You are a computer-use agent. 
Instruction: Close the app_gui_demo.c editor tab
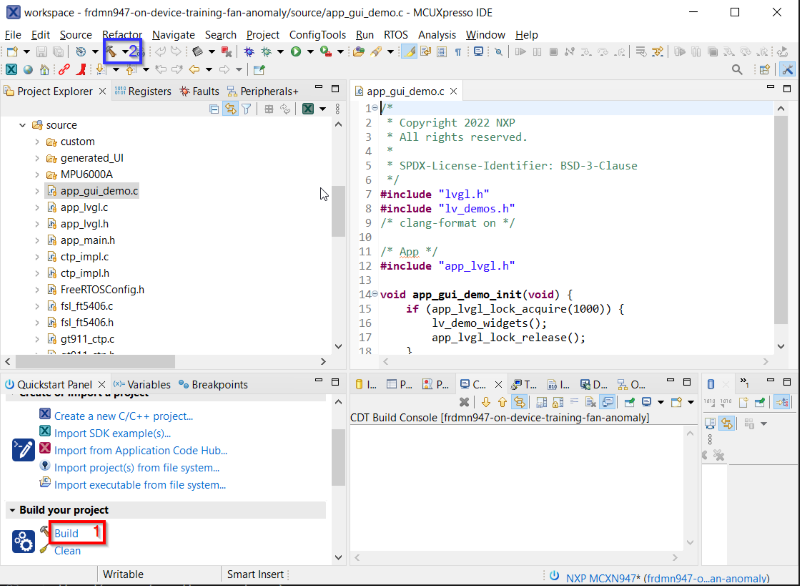pos(453,91)
